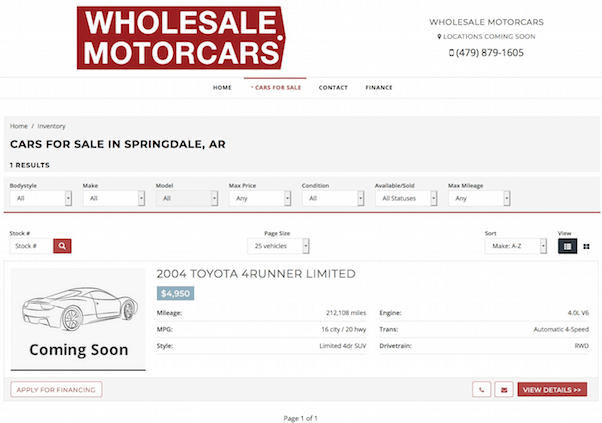Screen dimensions: 602x423
Task: Change Page Size from 25 vehicles
Action: point(280,245)
